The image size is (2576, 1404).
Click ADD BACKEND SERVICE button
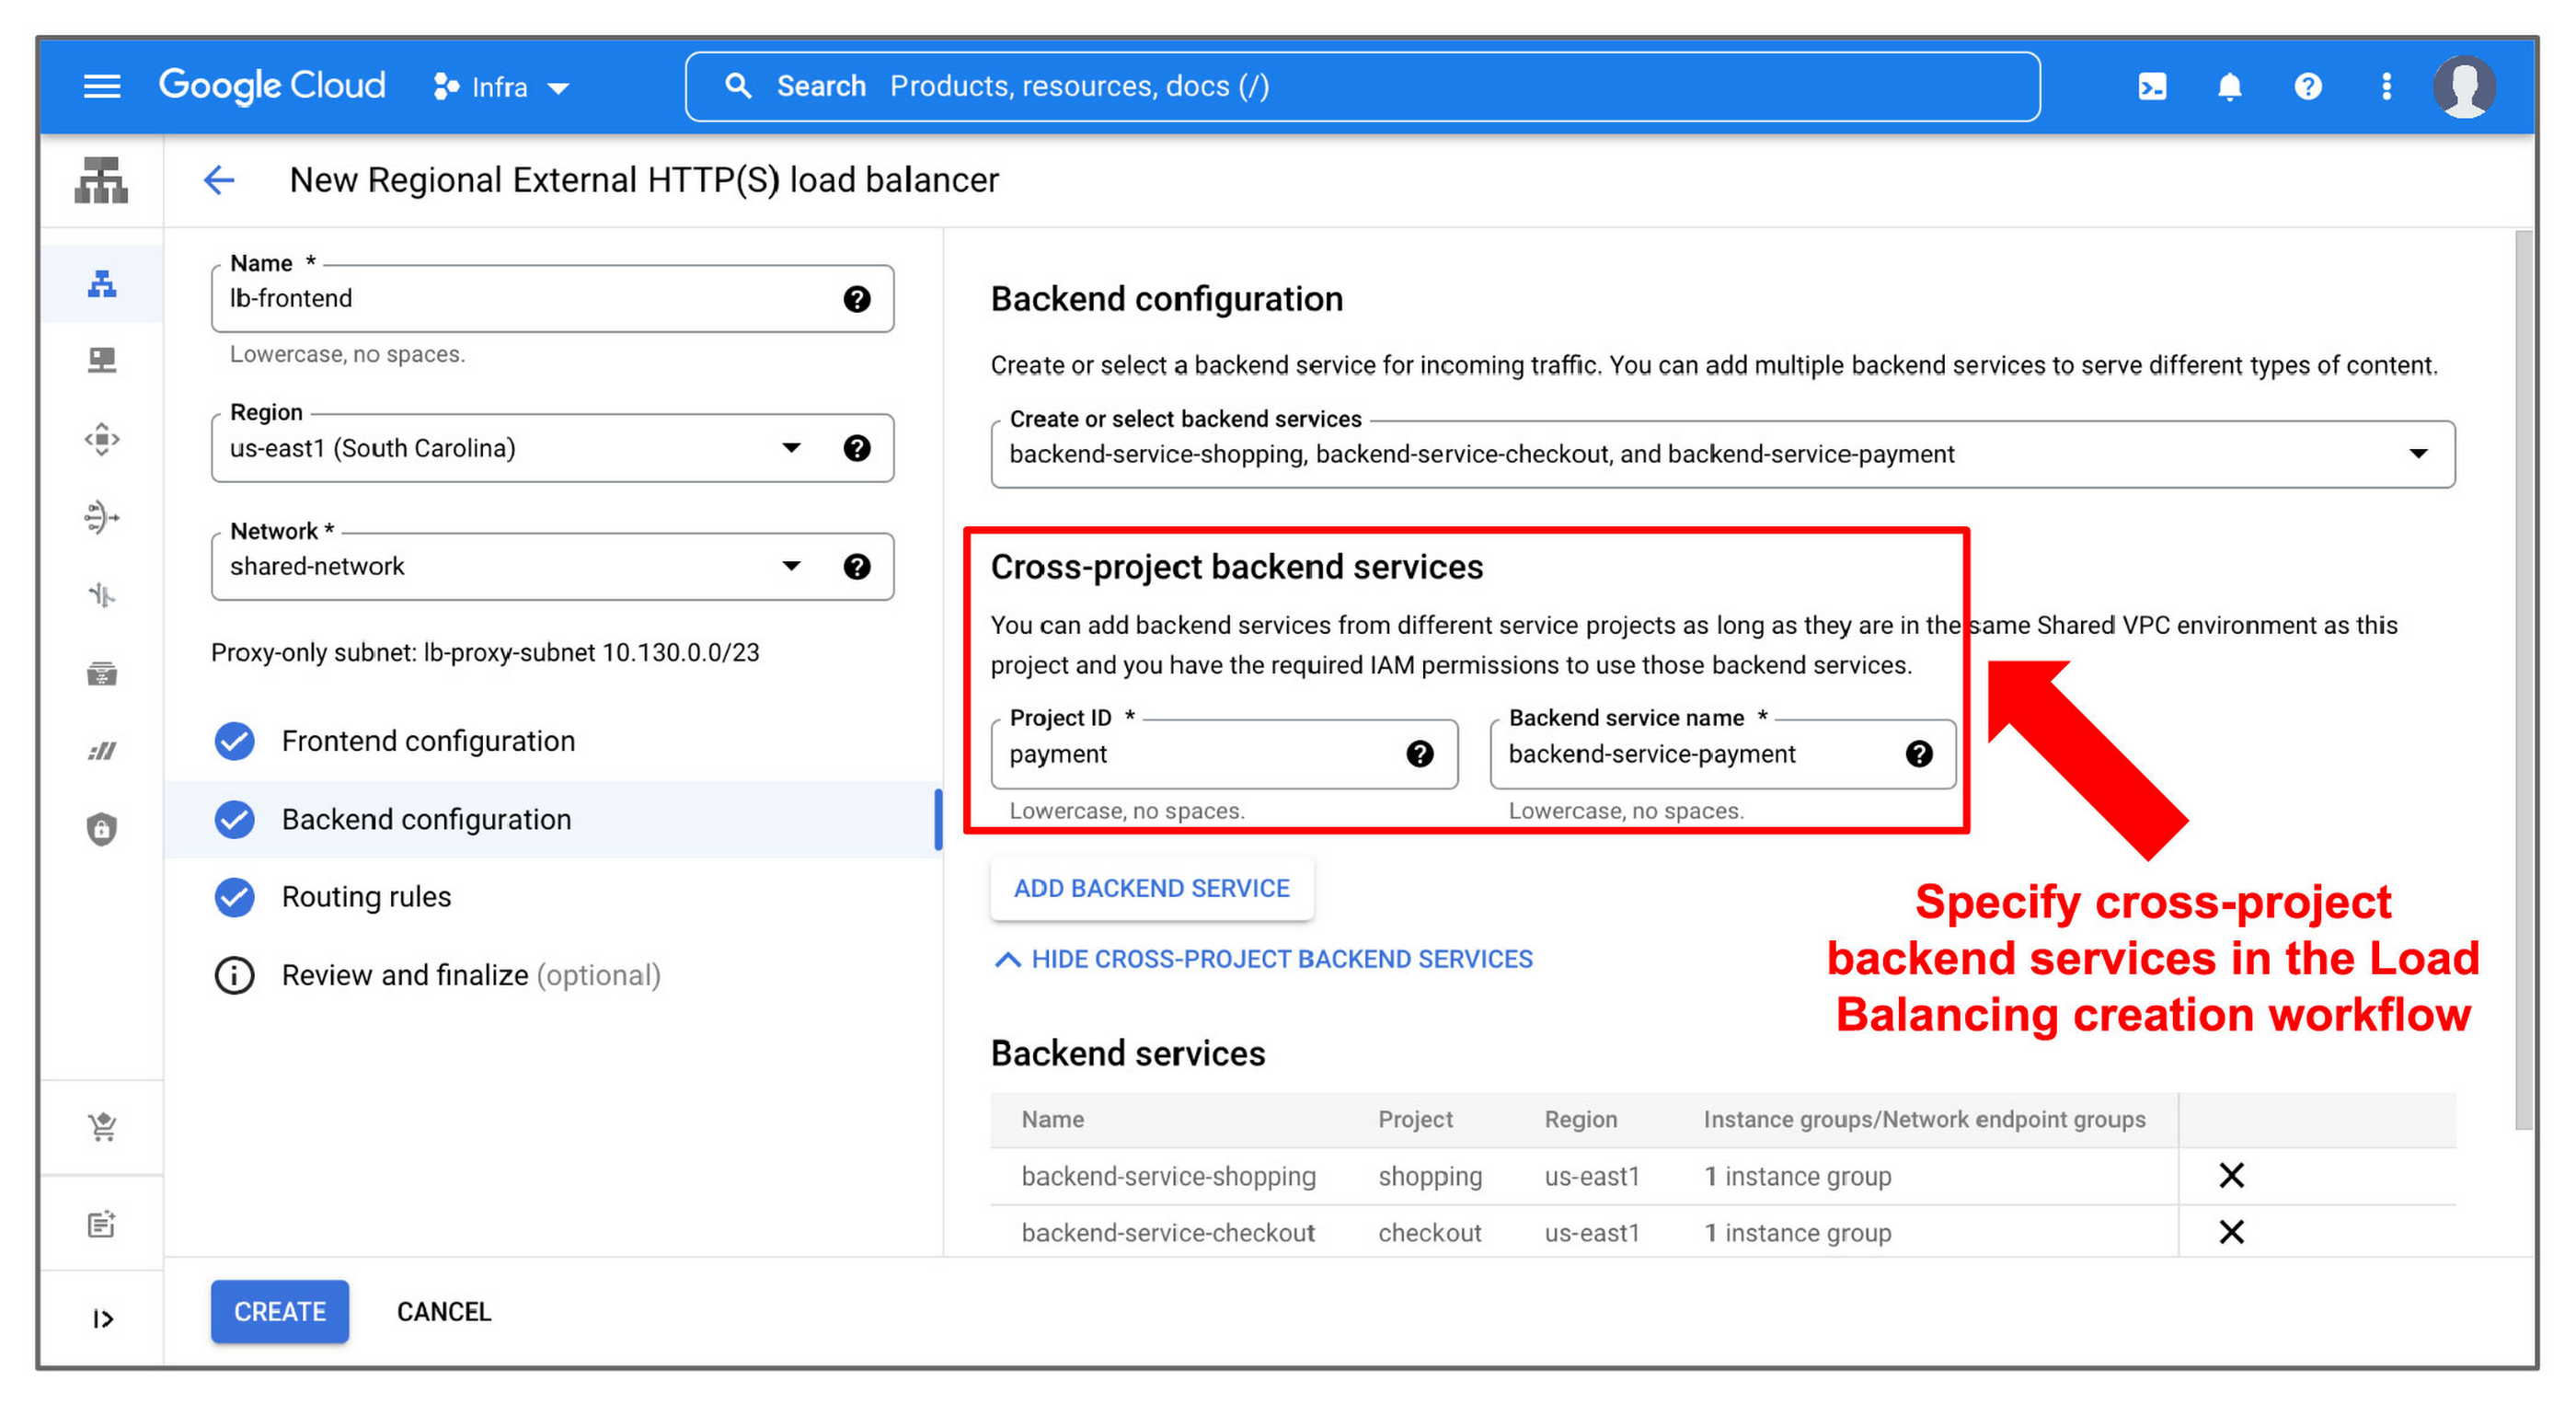[1151, 888]
